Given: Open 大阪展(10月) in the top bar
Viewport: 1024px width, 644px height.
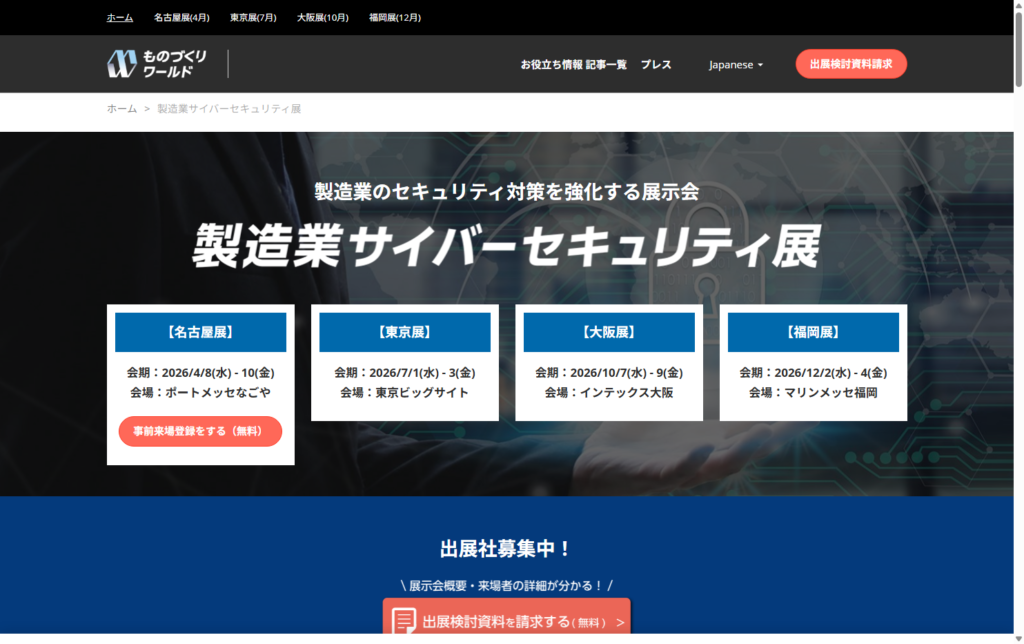Looking at the screenshot, I should click(x=322, y=17).
